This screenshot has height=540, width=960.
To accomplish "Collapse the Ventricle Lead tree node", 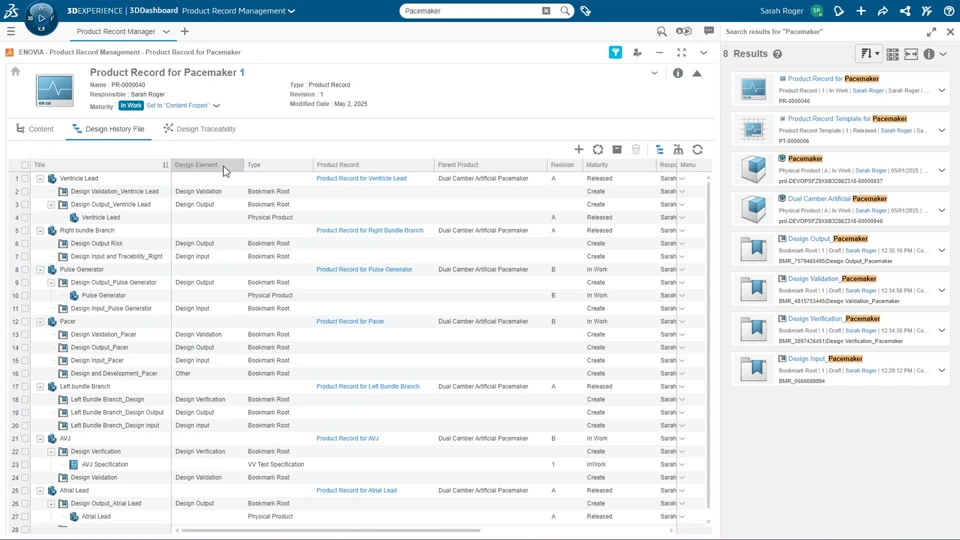I will pos(40,179).
